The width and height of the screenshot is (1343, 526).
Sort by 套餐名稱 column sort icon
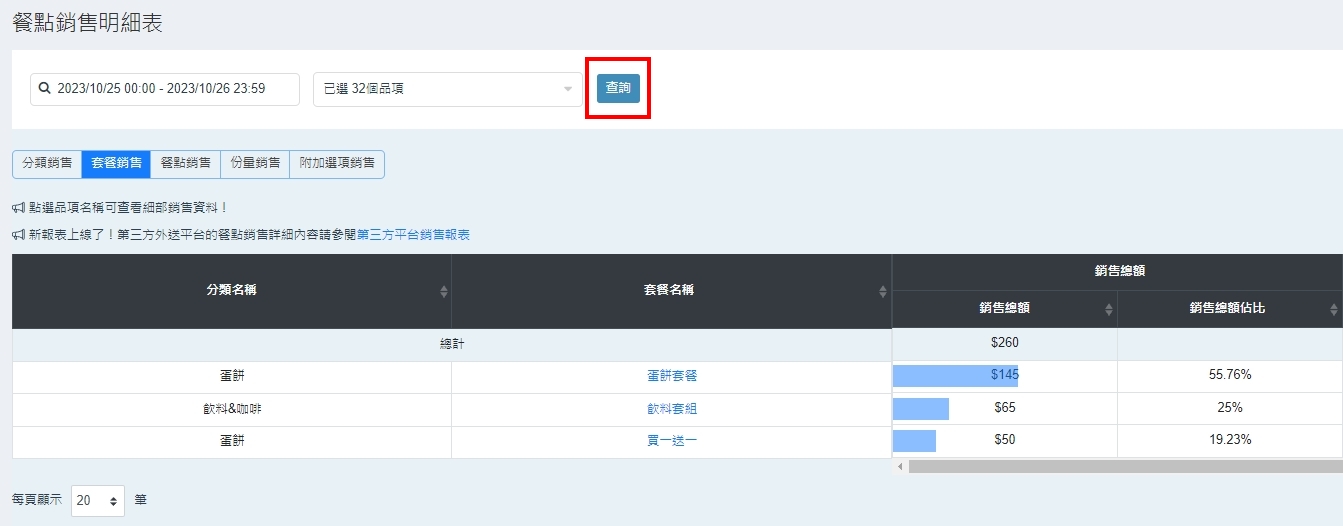coord(882,291)
